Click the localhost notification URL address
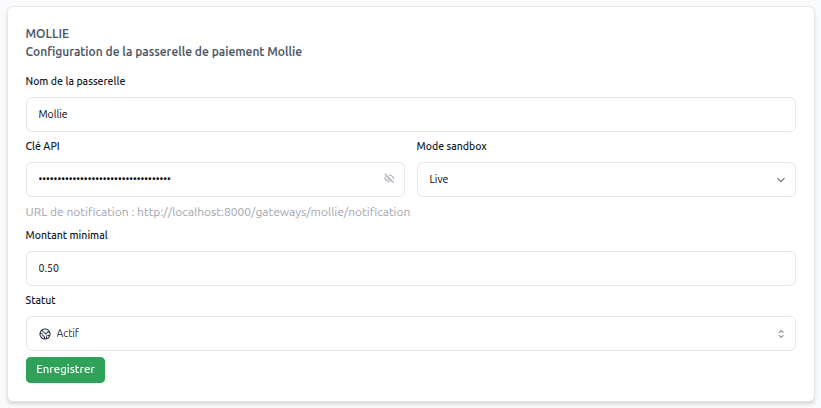The height and width of the screenshot is (408, 821). 273,212
